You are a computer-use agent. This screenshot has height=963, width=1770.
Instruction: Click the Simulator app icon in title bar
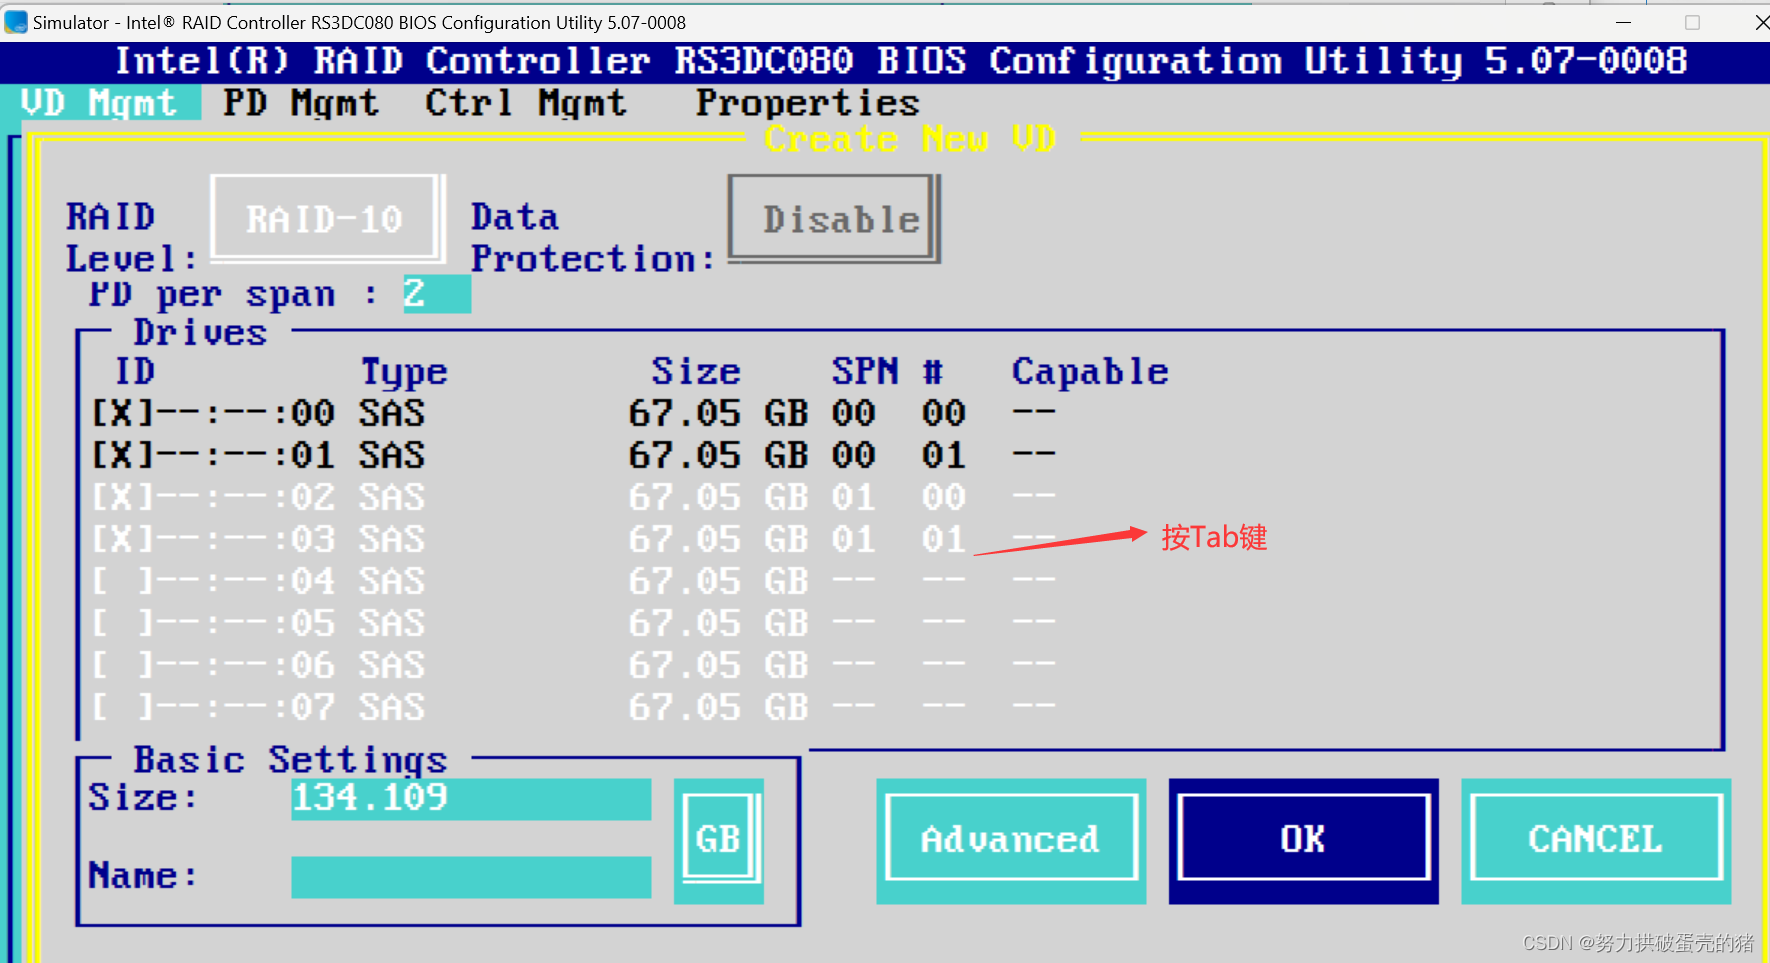[x=16, y=21]
